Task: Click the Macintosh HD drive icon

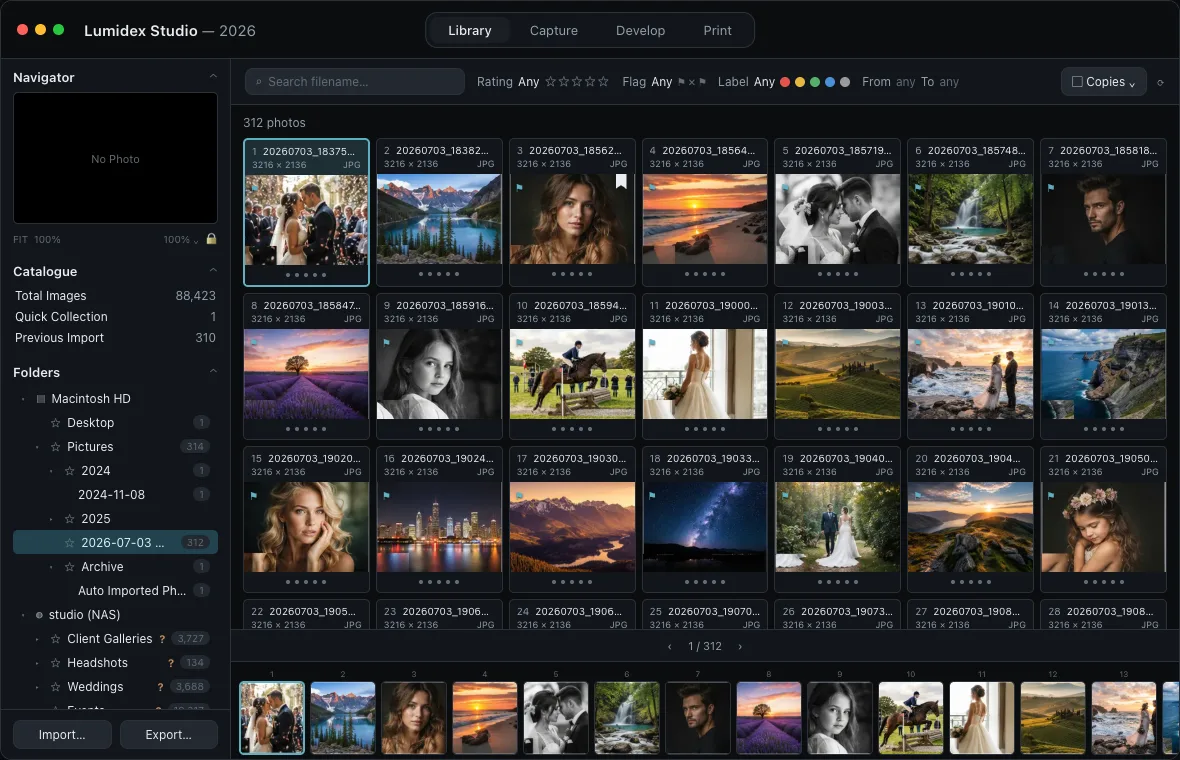Action: coord(41,399)
